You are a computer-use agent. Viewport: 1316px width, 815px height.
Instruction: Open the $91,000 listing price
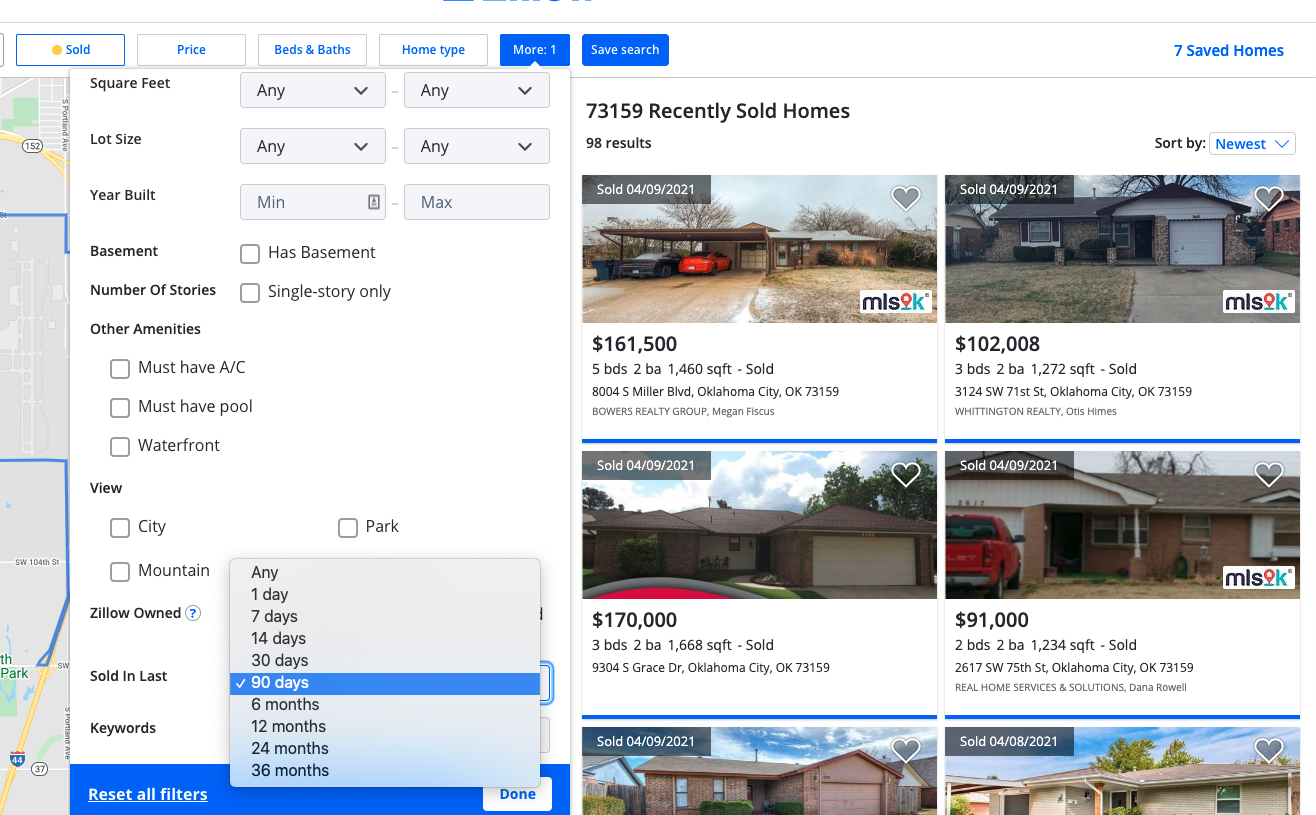(992, 620)
